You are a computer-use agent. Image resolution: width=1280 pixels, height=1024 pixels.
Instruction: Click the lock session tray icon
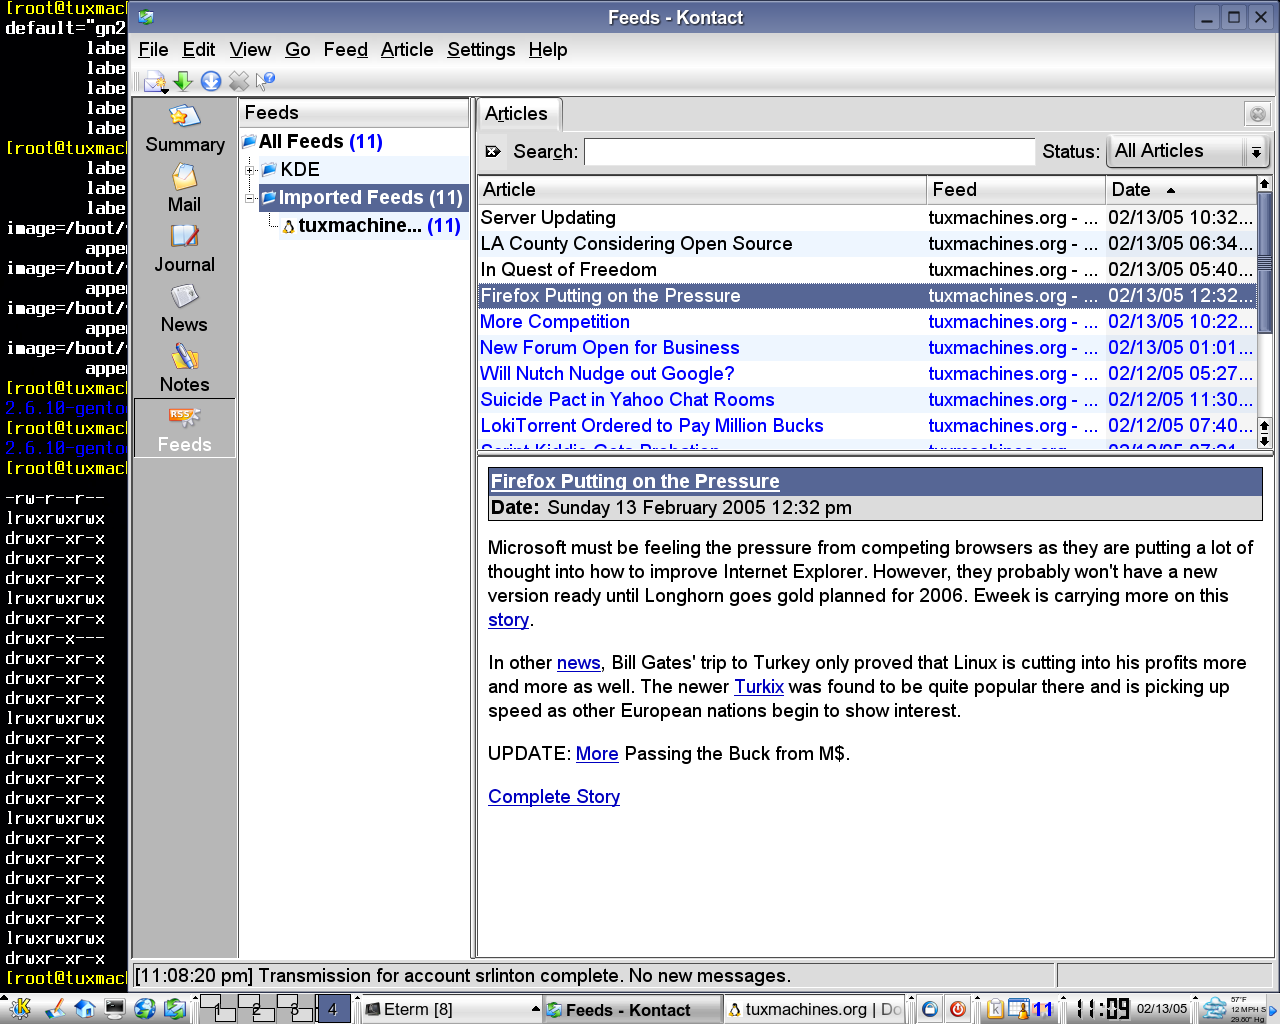(x=930, y=1009)
